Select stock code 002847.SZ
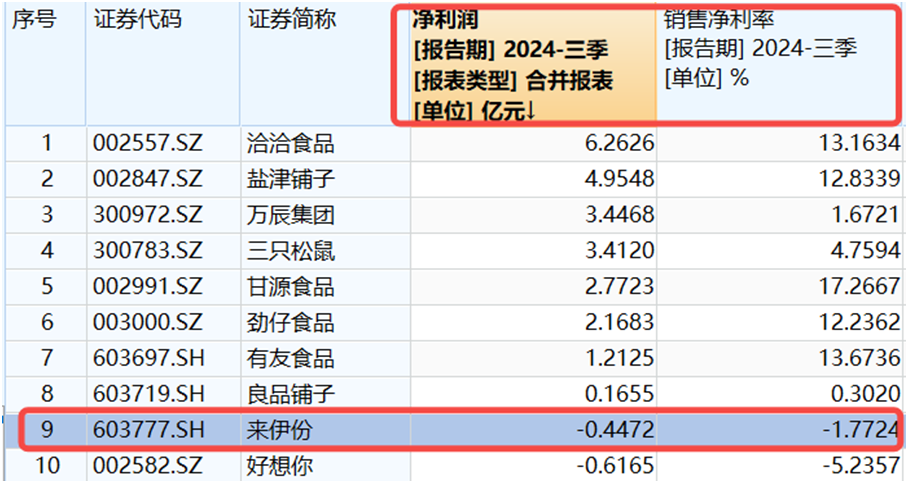 point(148,179)
